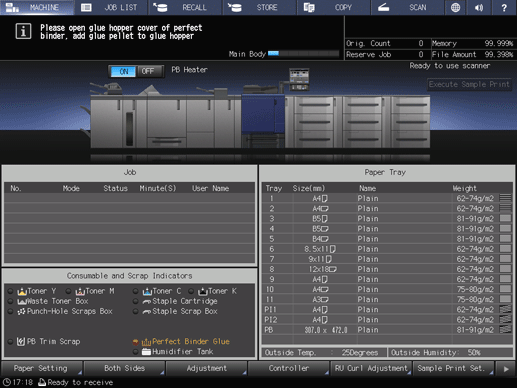Switch to the RECALL tab

(x=185, y=7)
